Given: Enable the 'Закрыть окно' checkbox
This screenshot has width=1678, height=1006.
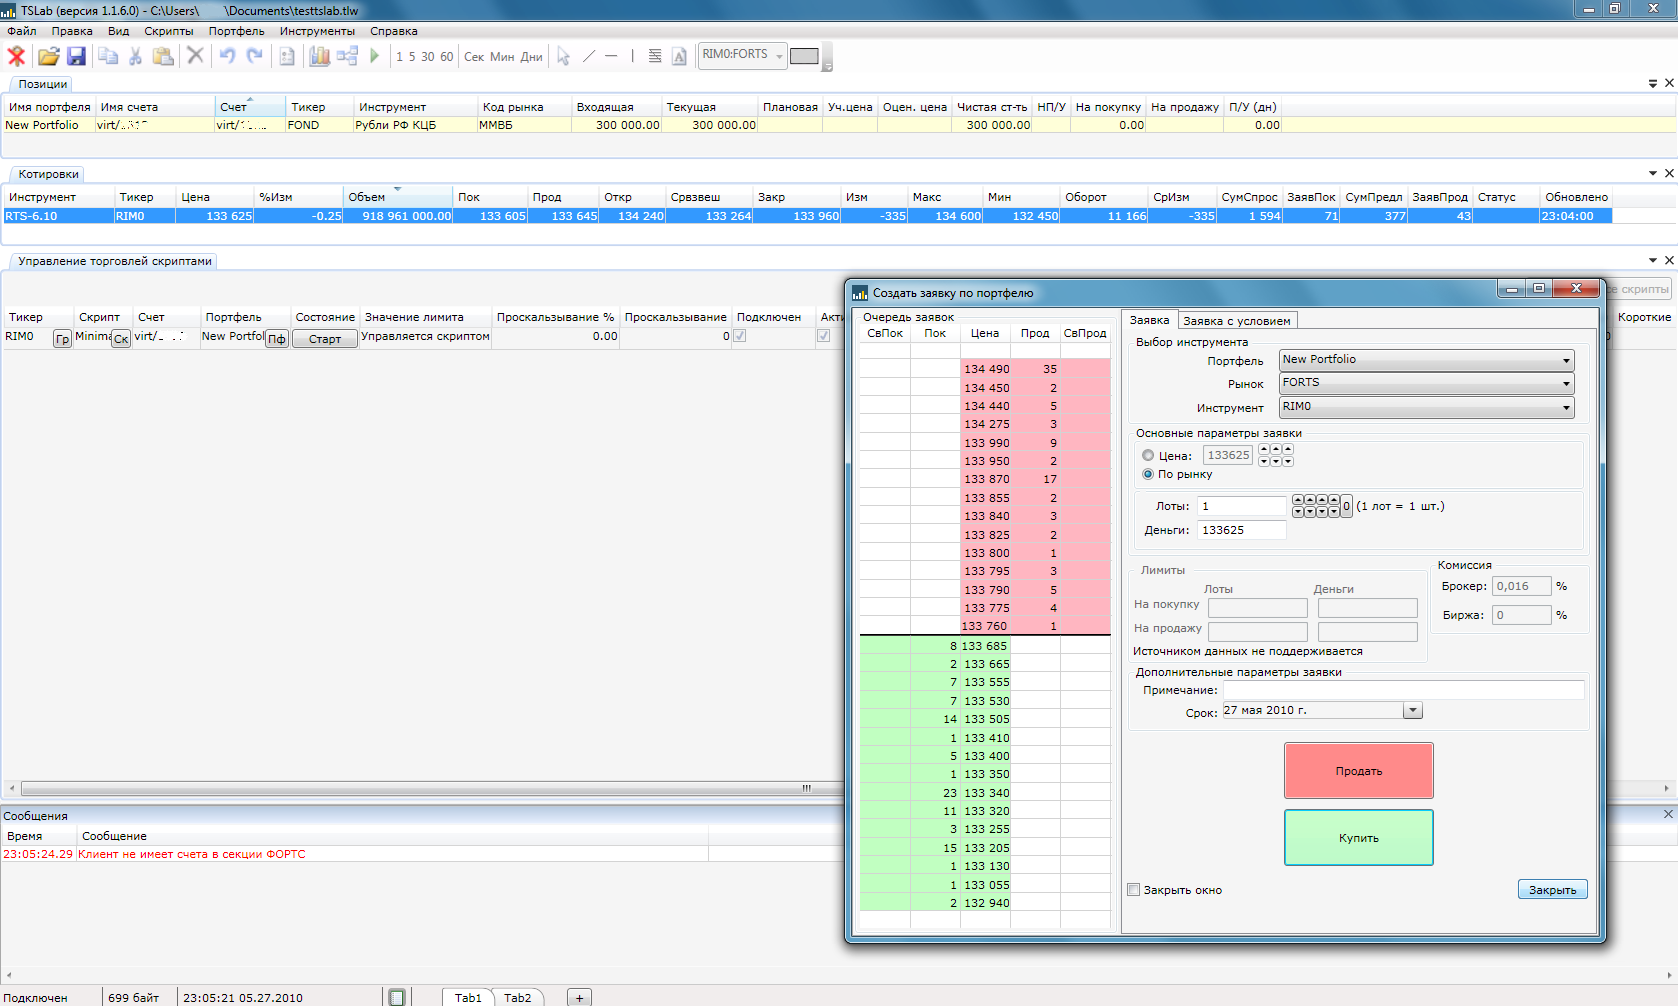Looking at the screenshot, I should (1134, 890).
